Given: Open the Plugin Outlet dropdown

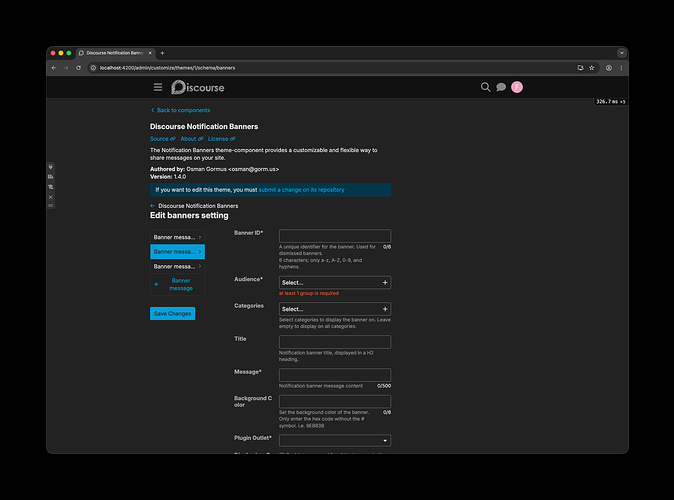Looking at the screenshot, I should pyautogui.click(x=335, y=441).
